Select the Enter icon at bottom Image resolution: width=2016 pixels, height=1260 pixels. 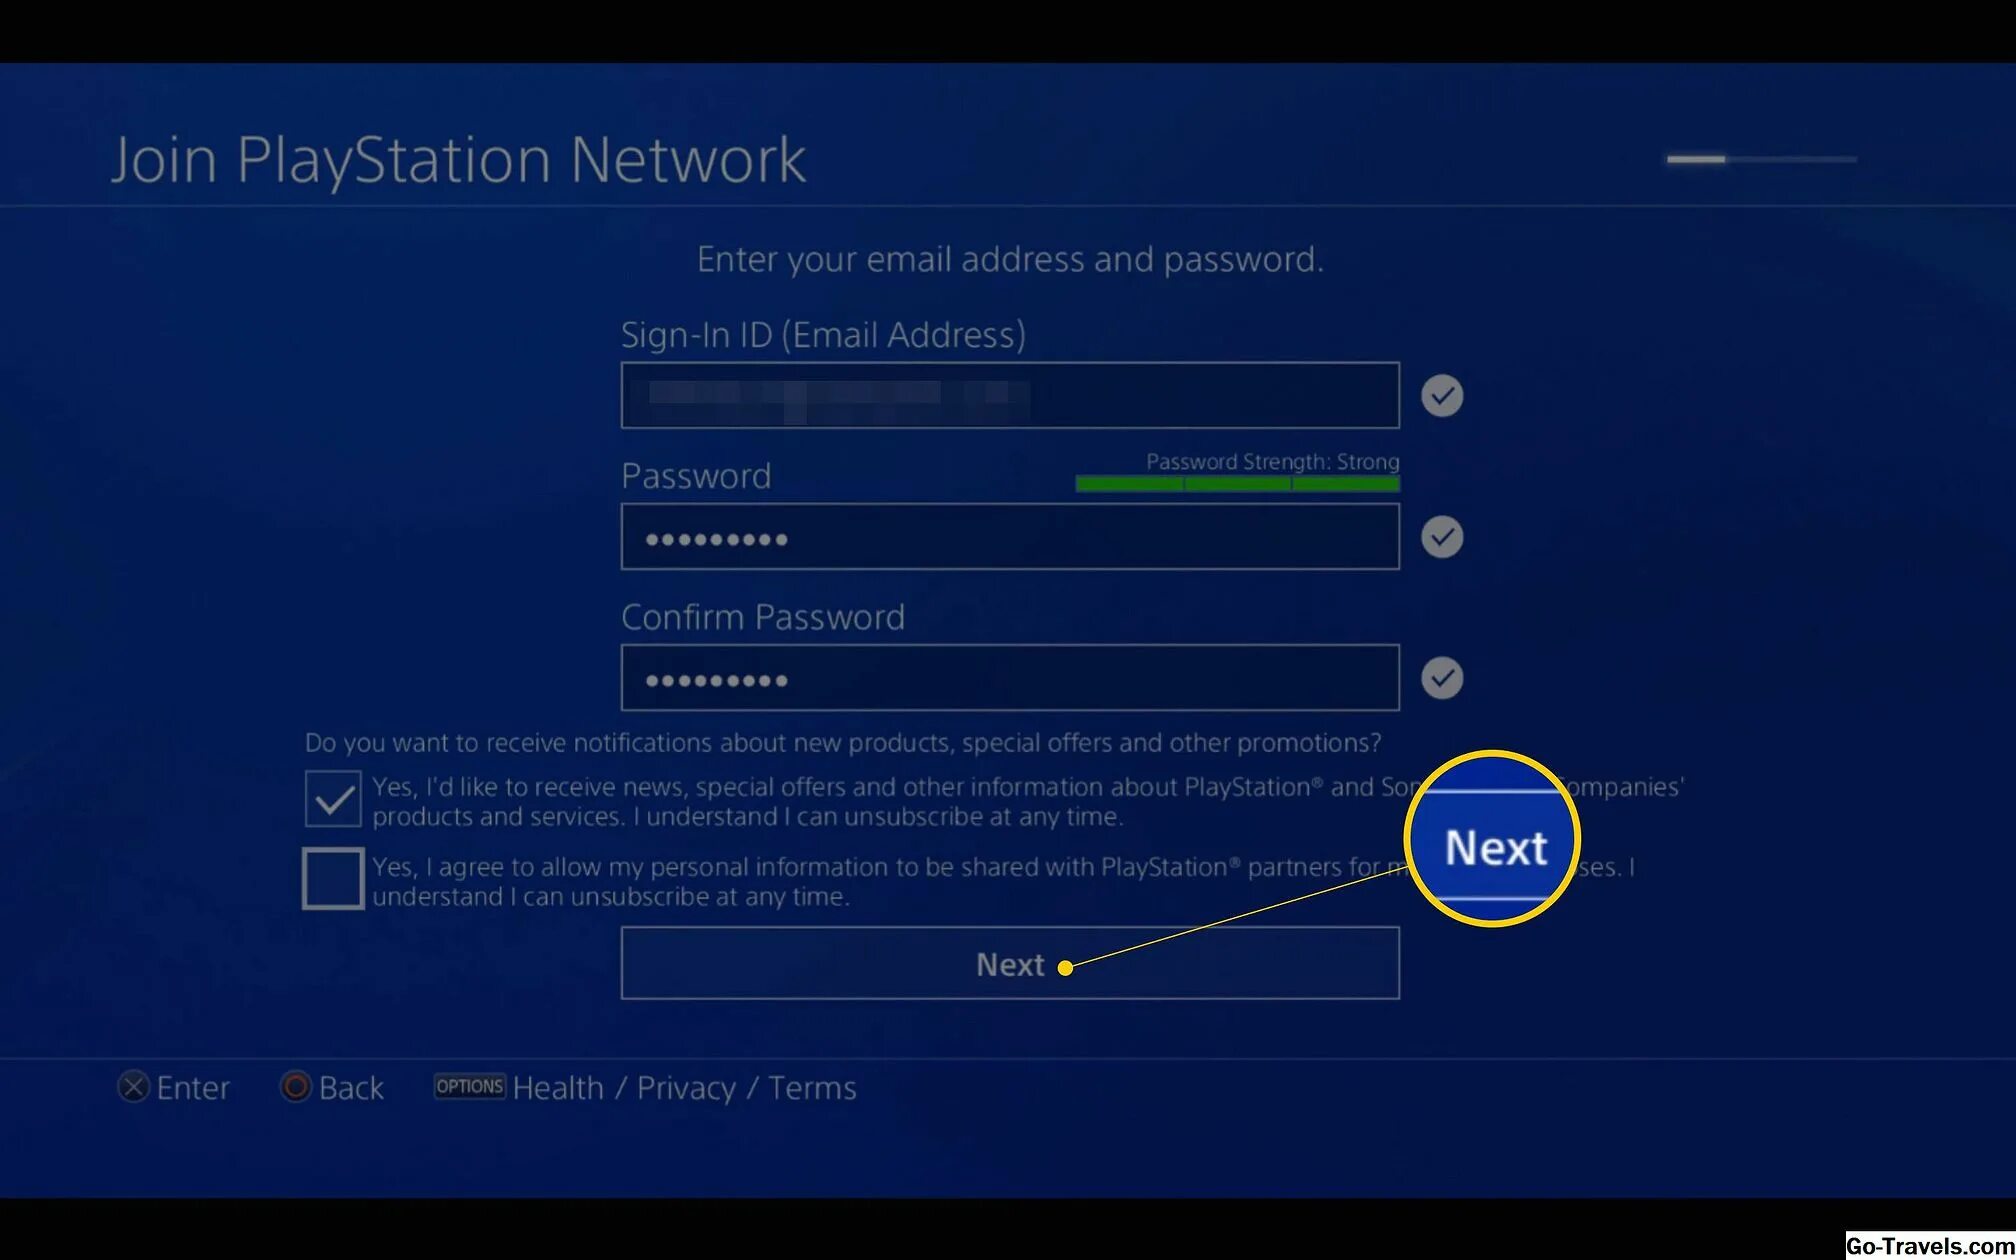click(134, 1086)
